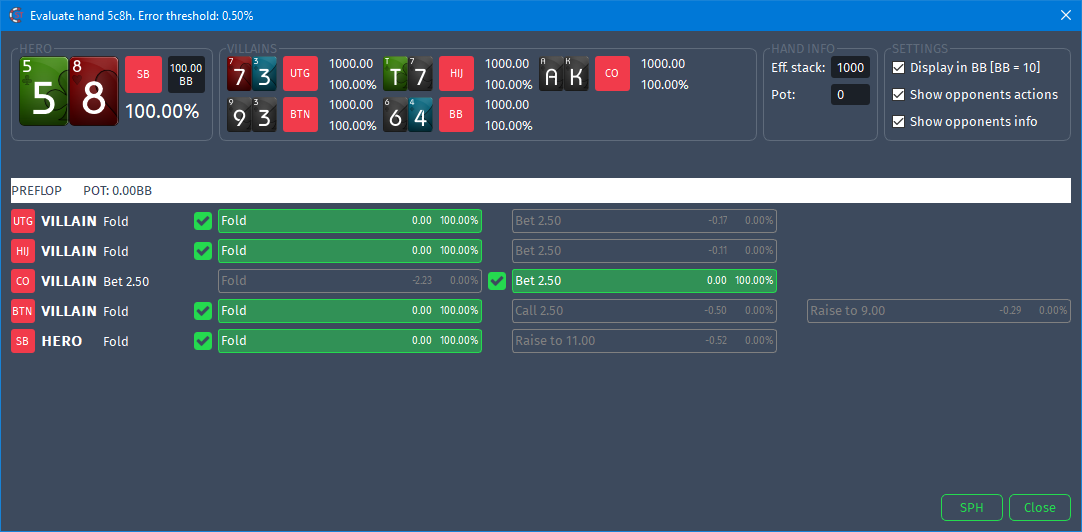This screenshot has width=1082, height=532.
Task: Click the SPH button
Action: pyautogui.click(x=972, y=507)
